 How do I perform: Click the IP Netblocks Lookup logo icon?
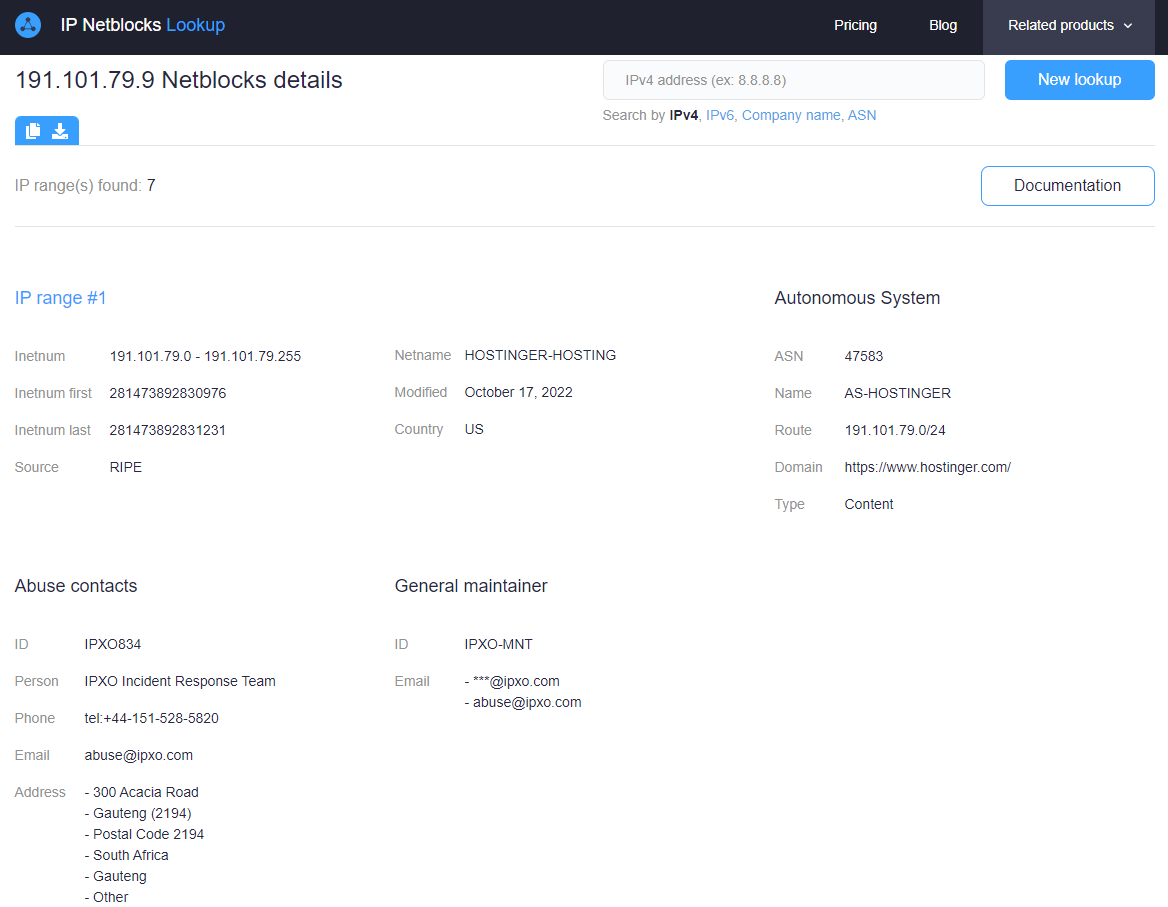[x=28, y=25]
